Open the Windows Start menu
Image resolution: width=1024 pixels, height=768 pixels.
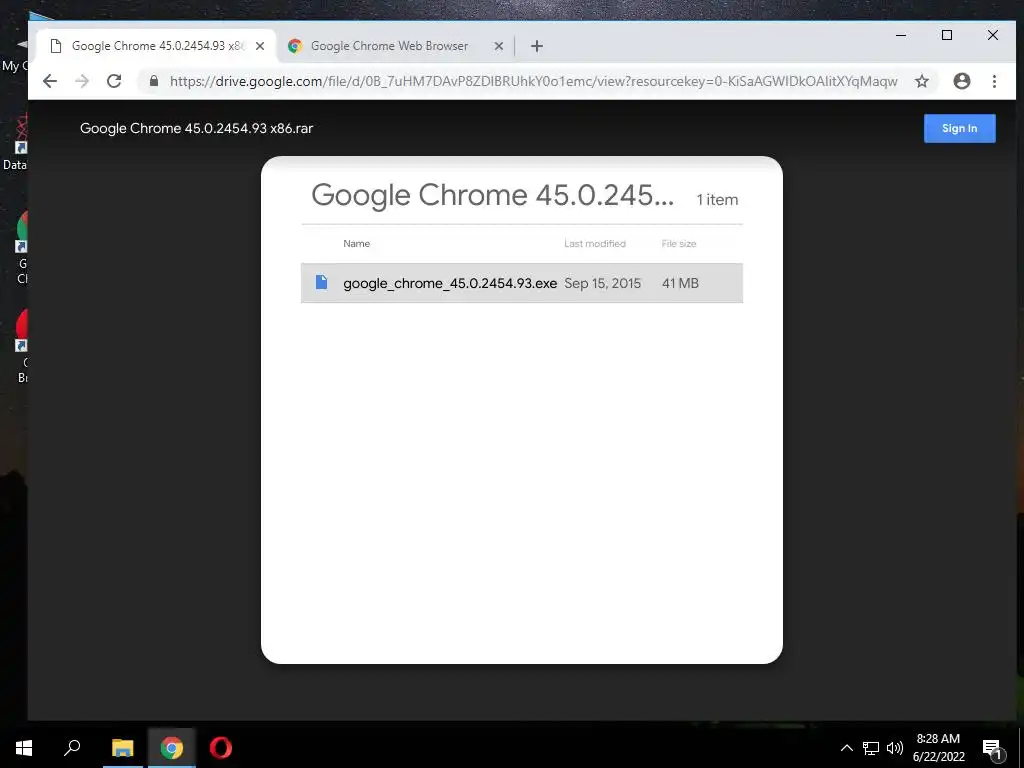24,748
